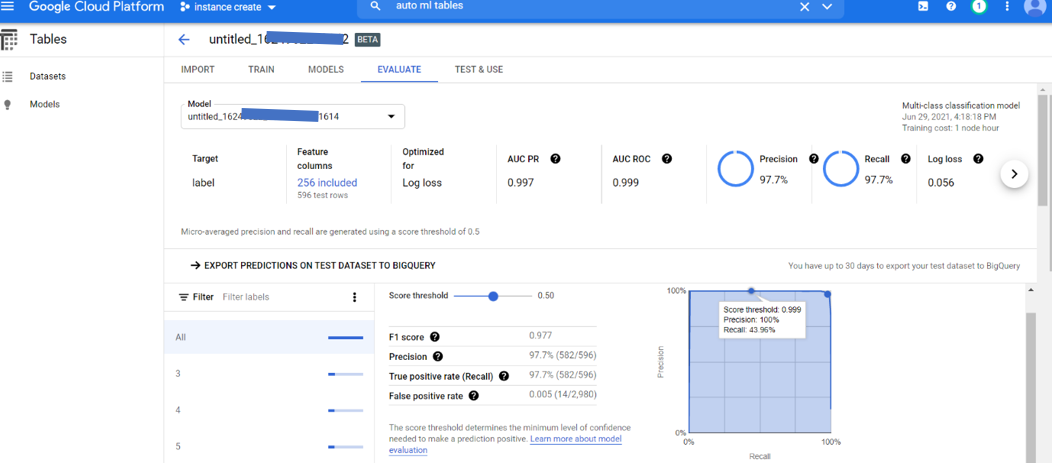Click the Precision 97.7% circular gauge

(x=735, y=168)
